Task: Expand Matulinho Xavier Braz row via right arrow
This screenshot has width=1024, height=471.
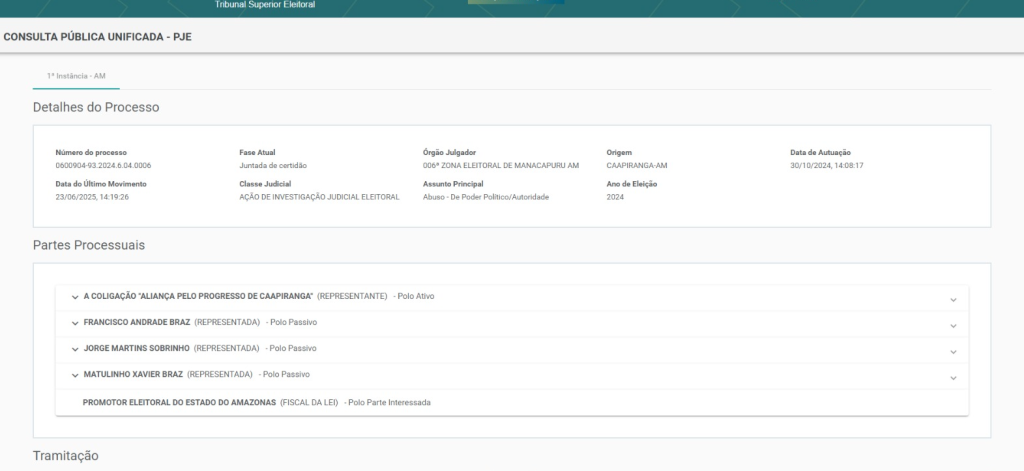Action: (953, 377)
